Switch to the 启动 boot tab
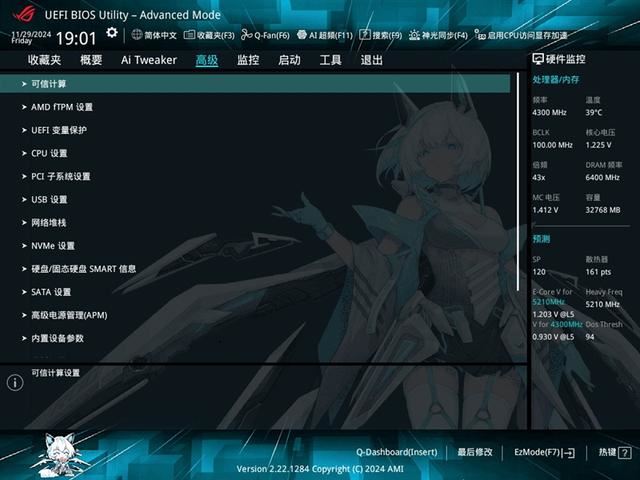Viewport: 640px width, 480px height. tap(289, 60)
